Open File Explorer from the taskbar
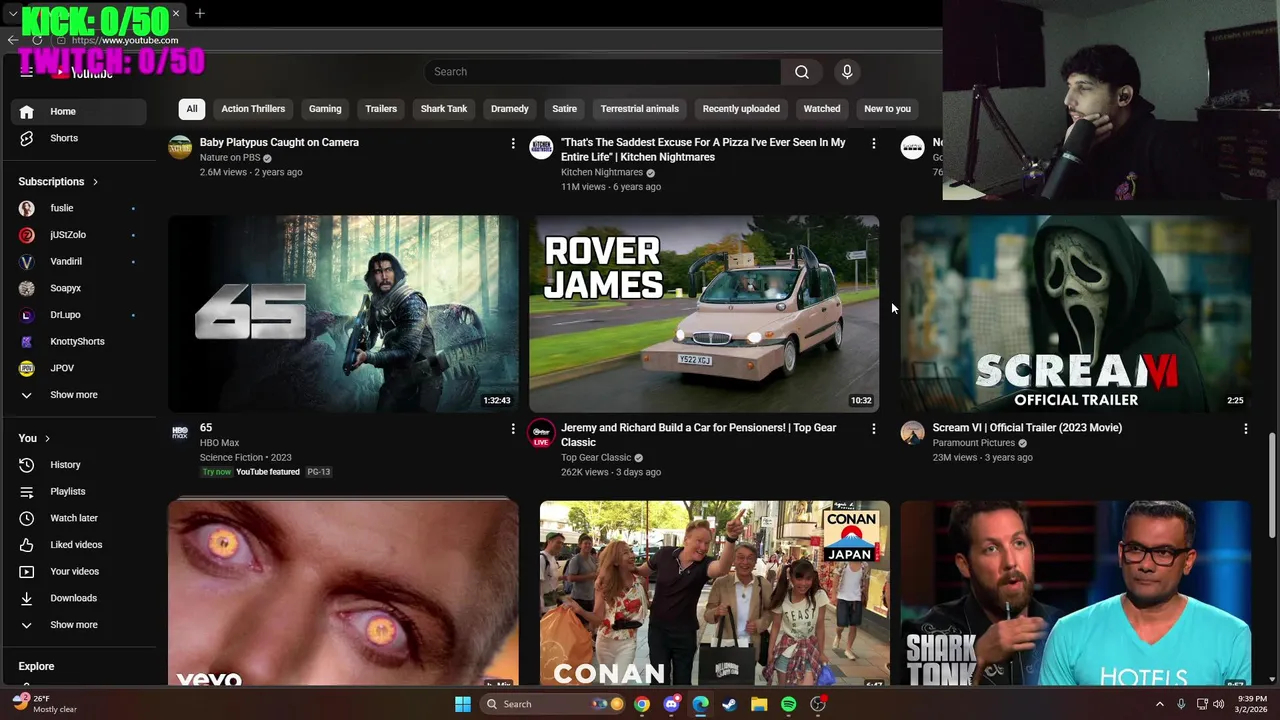This screenshot has height=720, width=1280. tap(759, 704)
